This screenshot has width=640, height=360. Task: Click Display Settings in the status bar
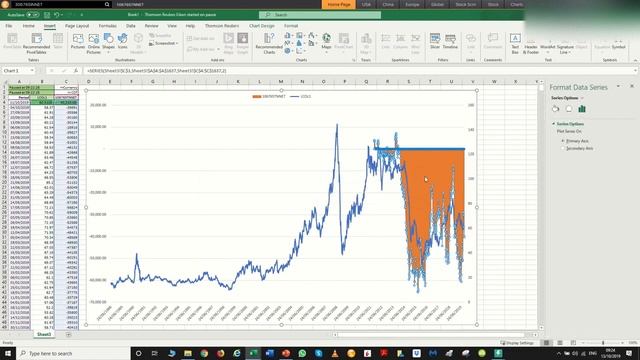pyautogui.click(x=517, y=343)
